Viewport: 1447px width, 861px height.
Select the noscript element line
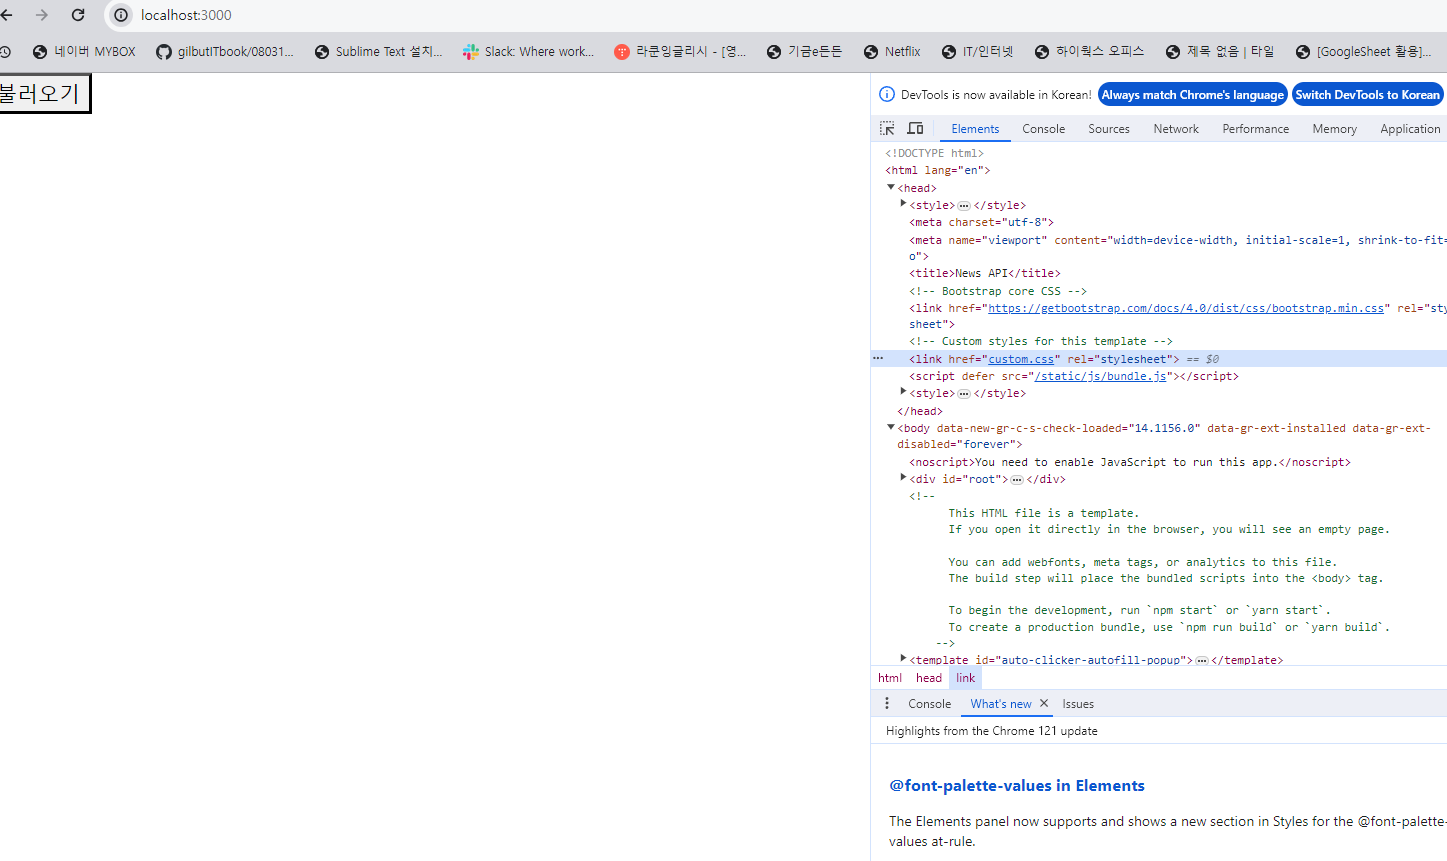coord(1130,462)
